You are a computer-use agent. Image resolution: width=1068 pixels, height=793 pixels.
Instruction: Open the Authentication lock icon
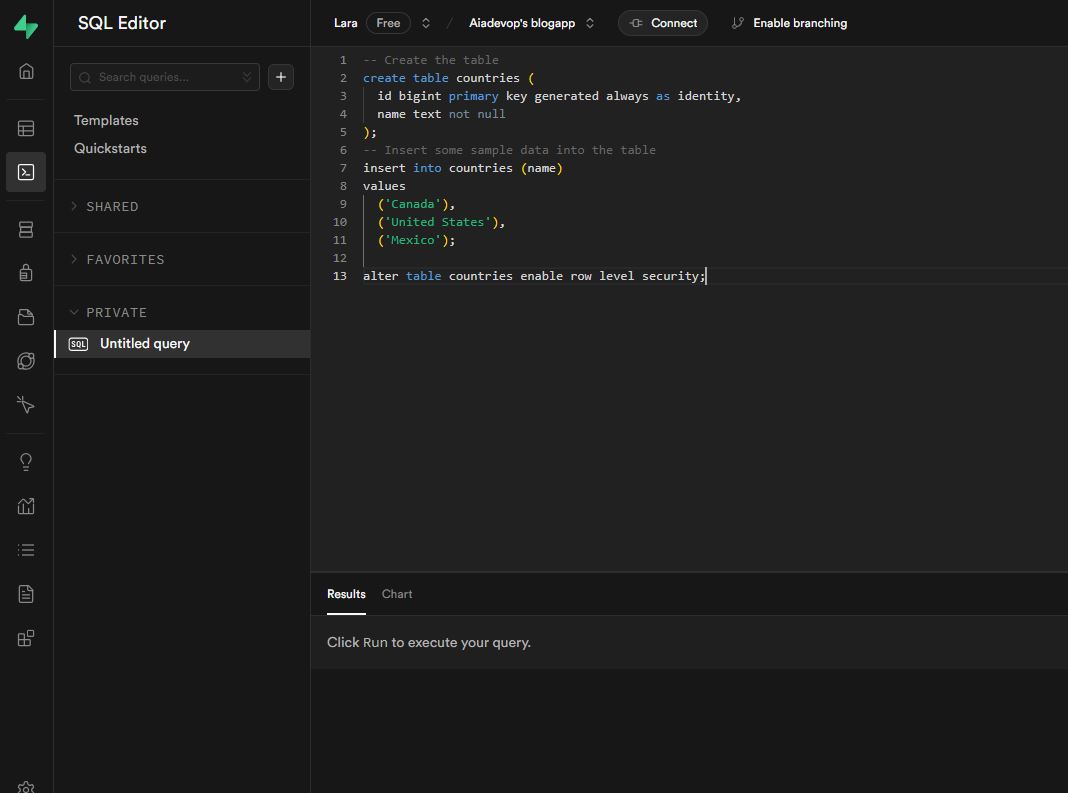(26, 273)
